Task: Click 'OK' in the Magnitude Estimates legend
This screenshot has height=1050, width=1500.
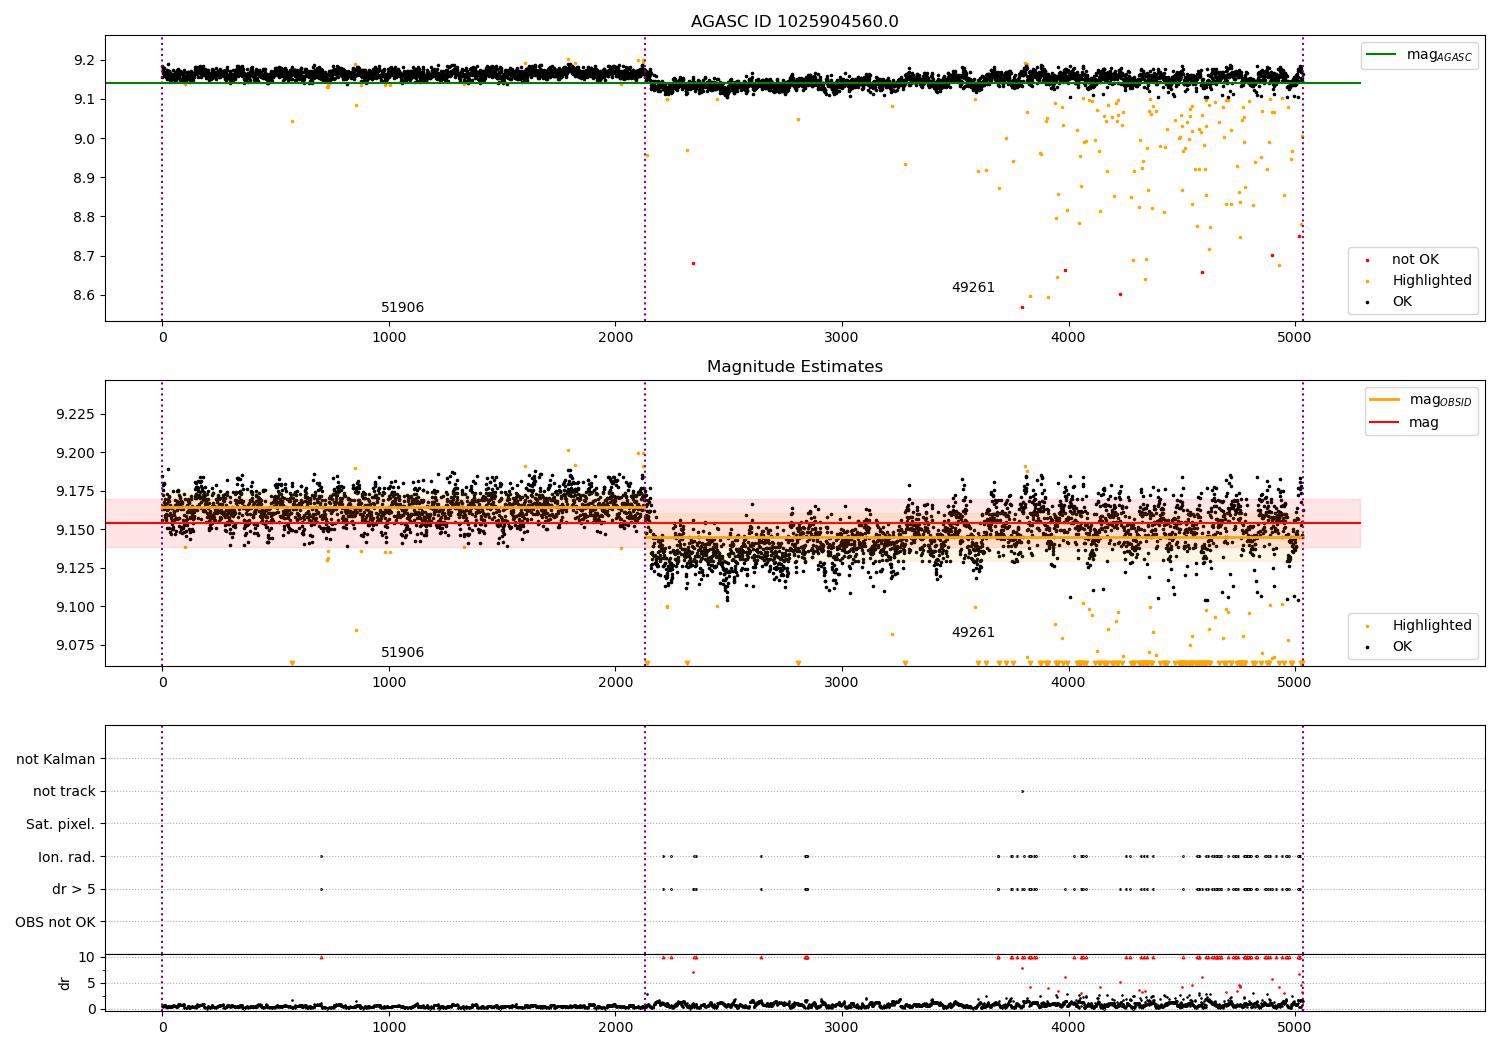Action: [x=1402, y=647]
